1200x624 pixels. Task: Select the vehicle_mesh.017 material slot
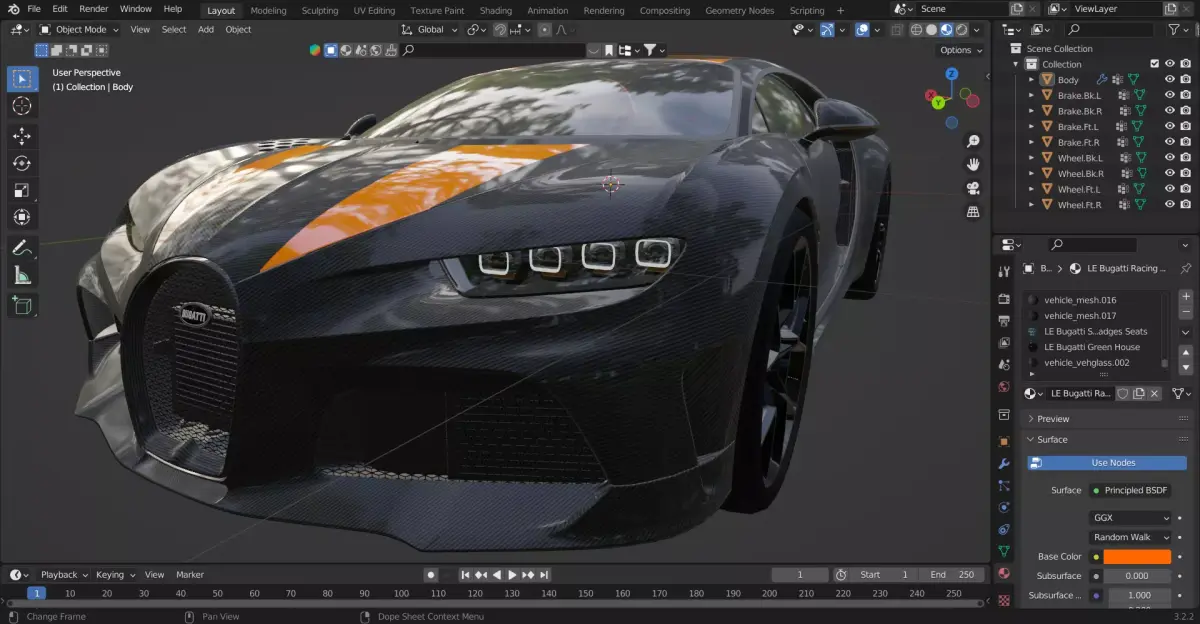(x=1096, y=315)
